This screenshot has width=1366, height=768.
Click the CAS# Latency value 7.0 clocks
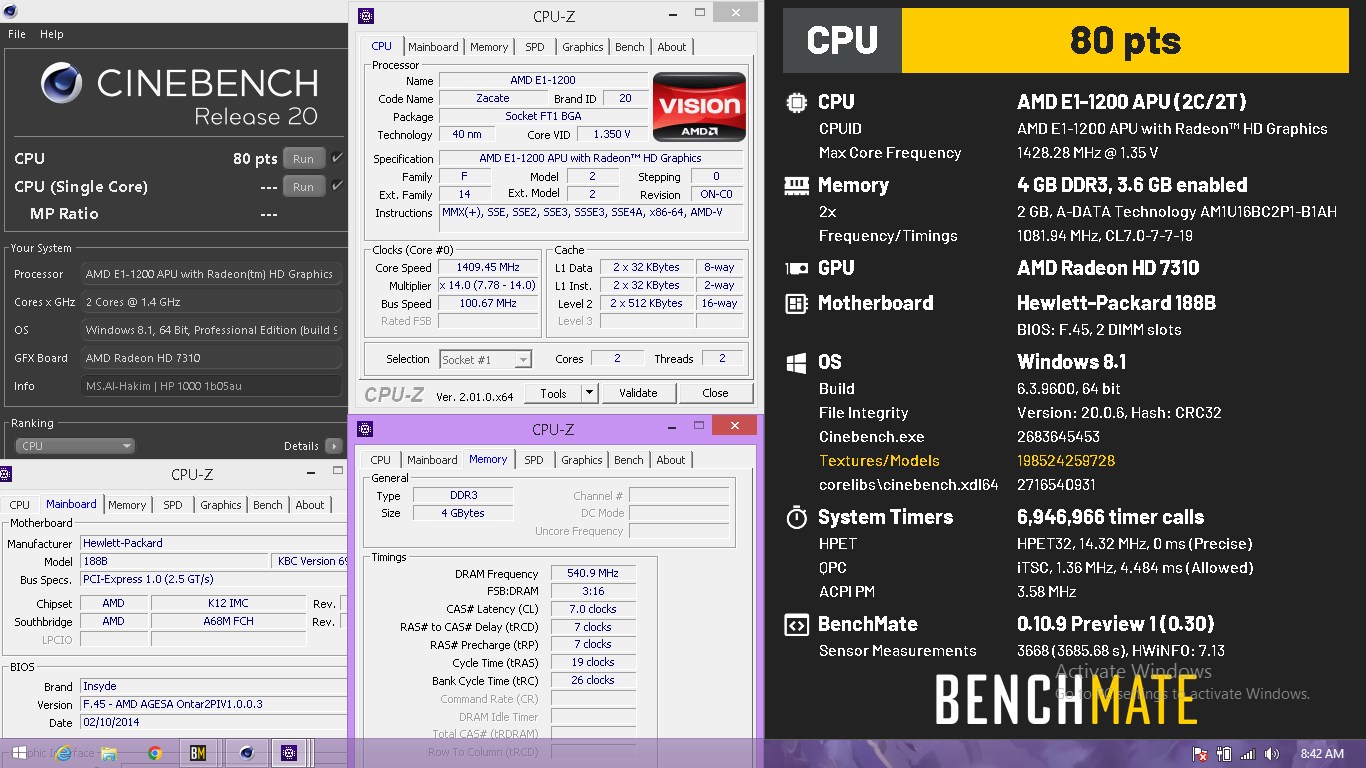pyautogui.click(x=593, y=609)
